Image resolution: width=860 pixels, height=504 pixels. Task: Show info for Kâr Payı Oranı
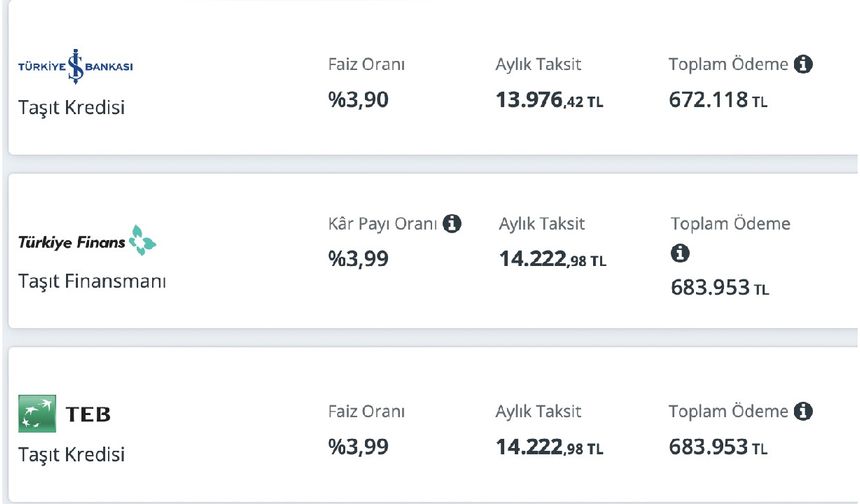(x=452, y=224)
